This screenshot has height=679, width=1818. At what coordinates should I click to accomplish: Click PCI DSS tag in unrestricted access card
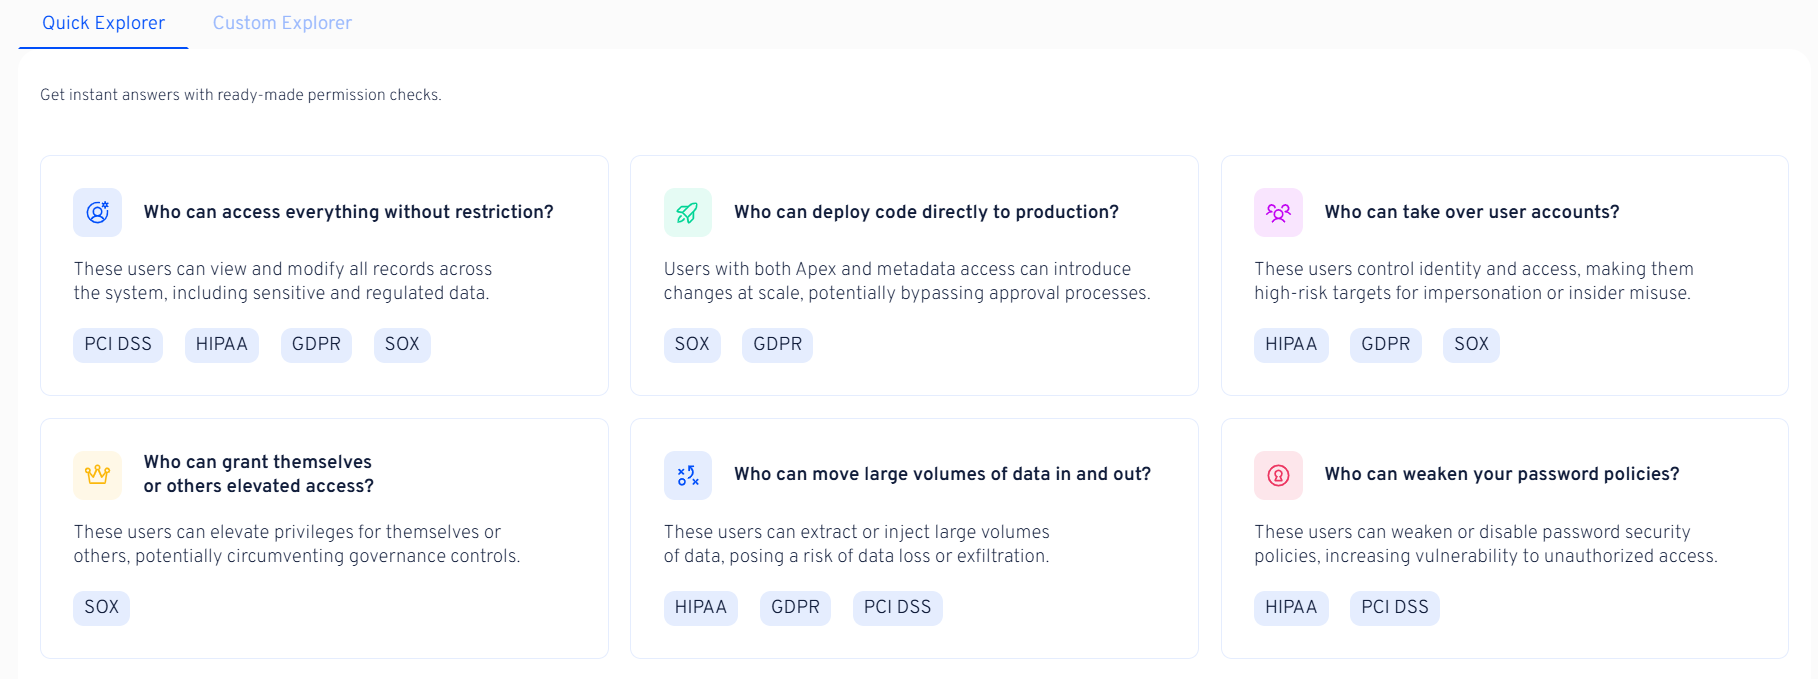118,344
